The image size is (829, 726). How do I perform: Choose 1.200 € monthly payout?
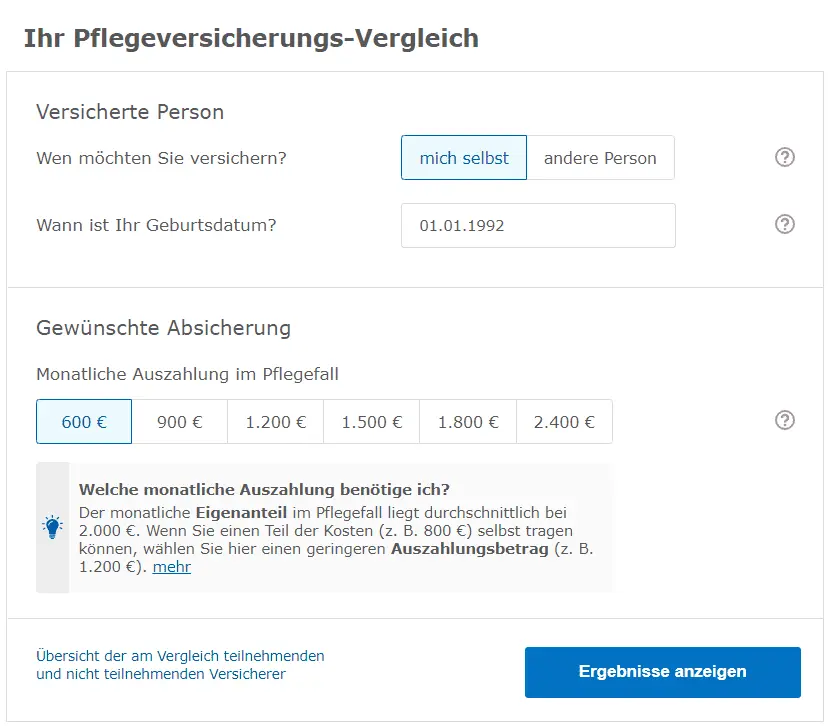275,421
